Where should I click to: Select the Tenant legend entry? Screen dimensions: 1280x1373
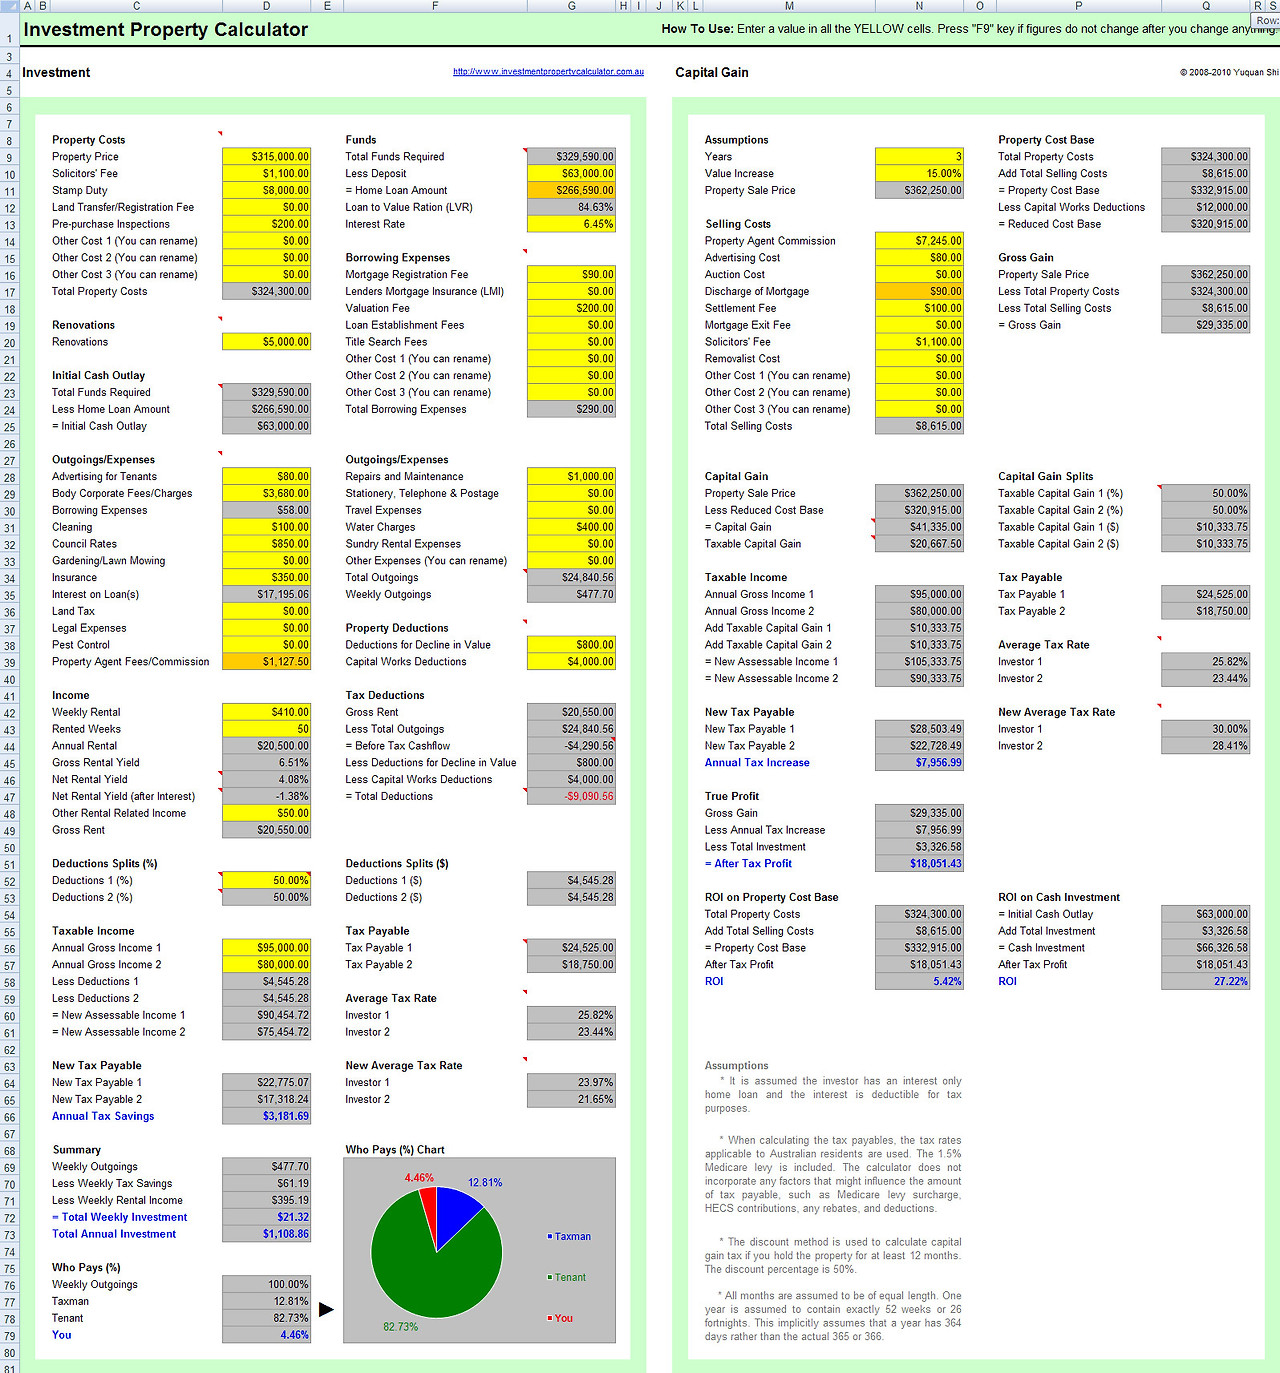(x=567, y=1278)
